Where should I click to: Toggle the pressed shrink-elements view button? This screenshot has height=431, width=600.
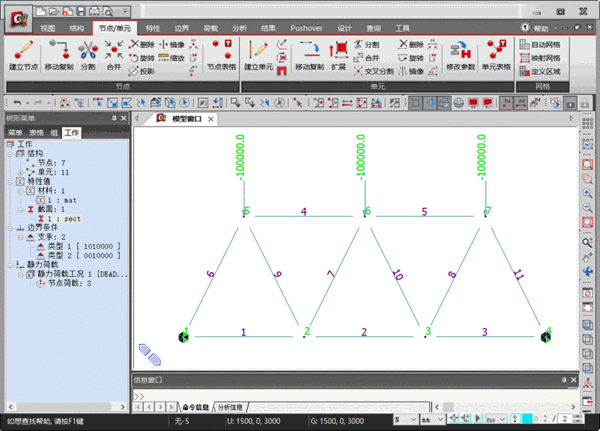415,103
